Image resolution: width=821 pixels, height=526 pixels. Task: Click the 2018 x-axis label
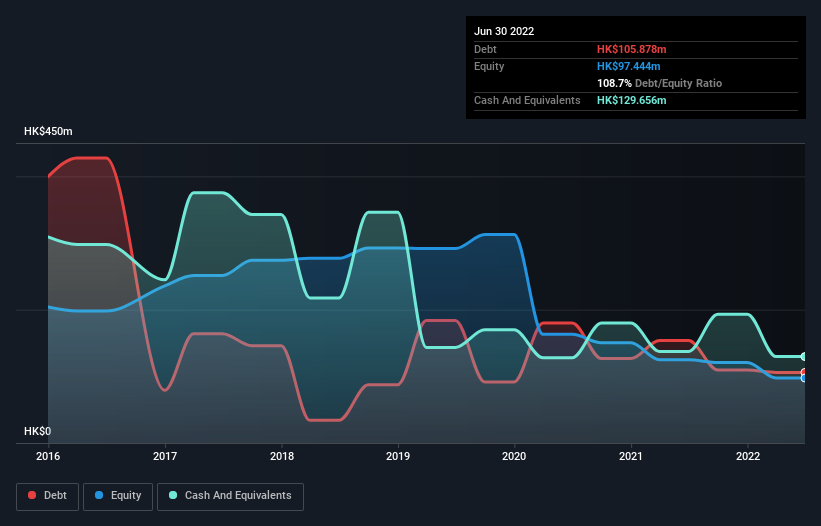click(x=282, y=456)
